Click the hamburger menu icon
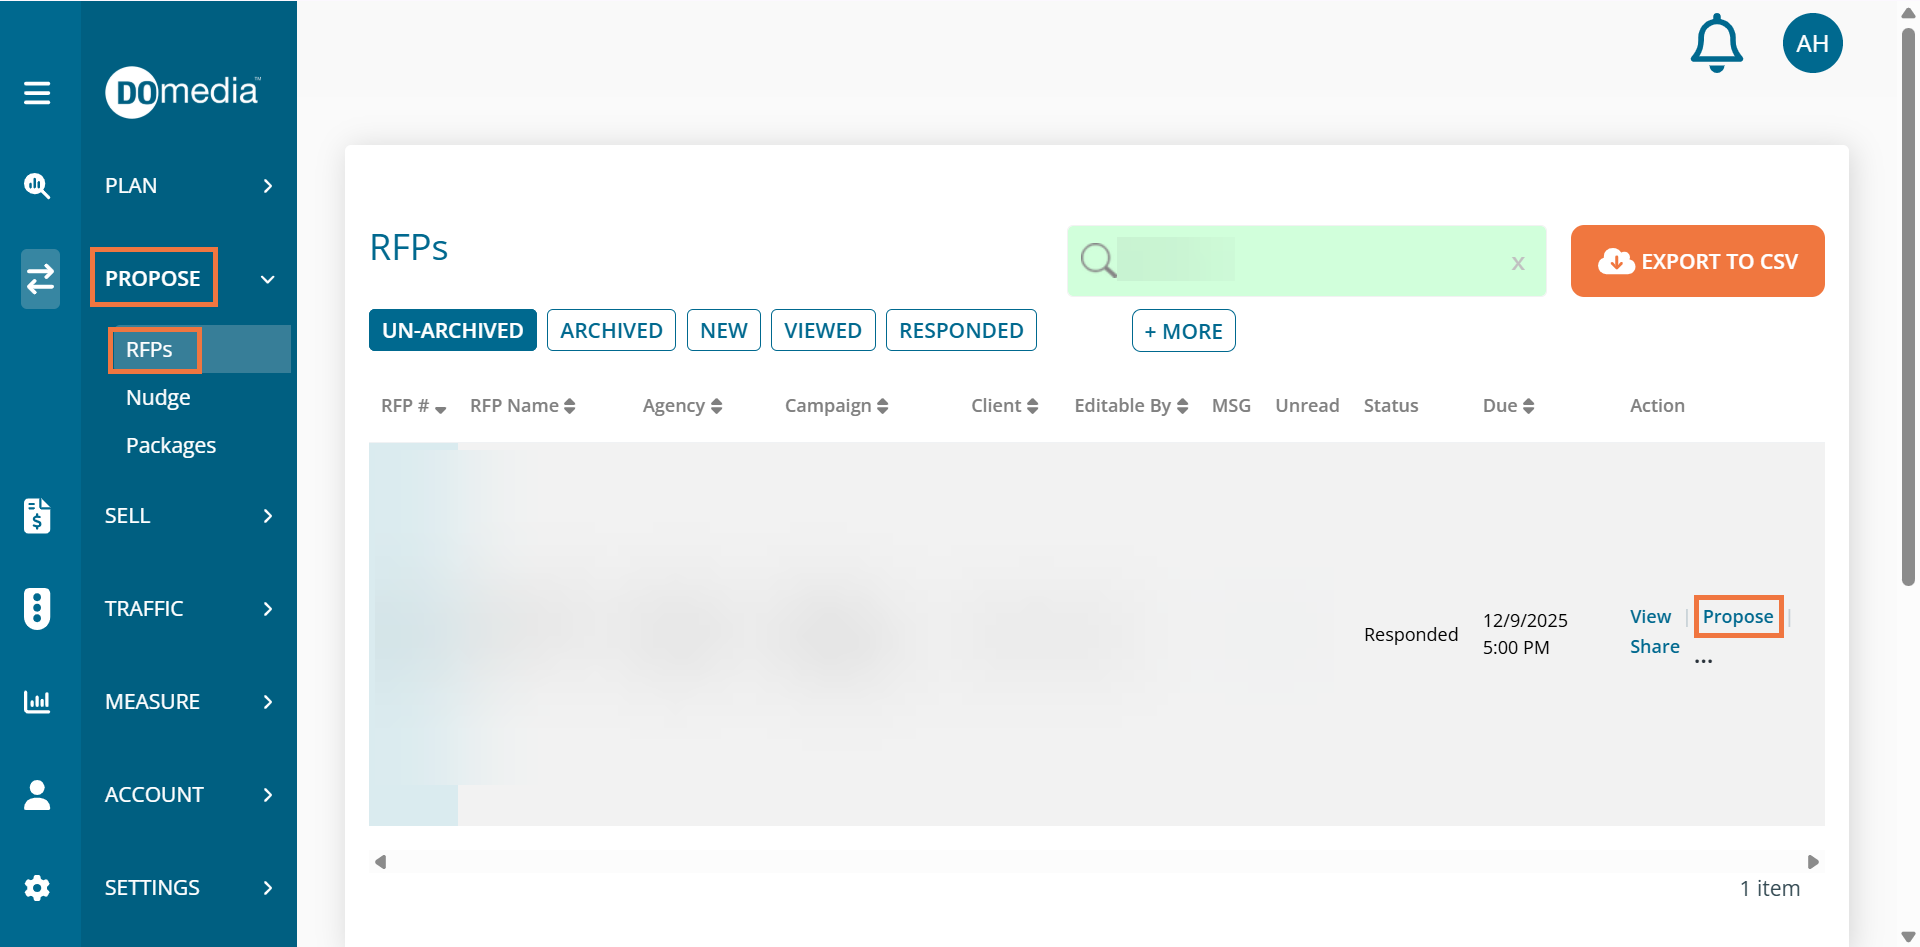Viewport: 1920px width, 947px height. click(x=37, y=93)
